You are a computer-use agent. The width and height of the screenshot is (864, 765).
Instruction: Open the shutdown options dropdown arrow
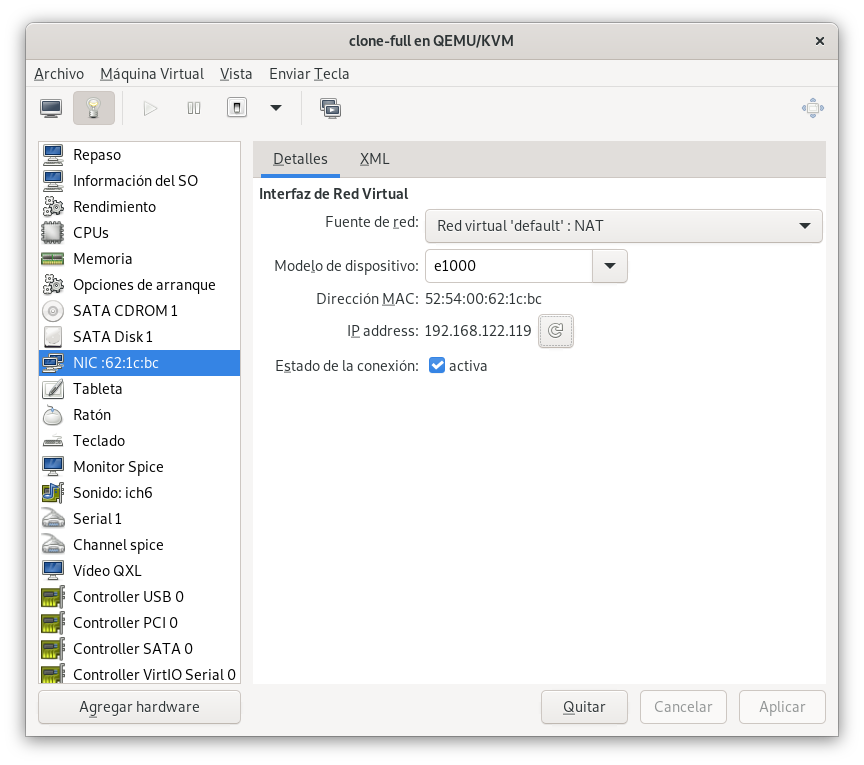point(276,108)
